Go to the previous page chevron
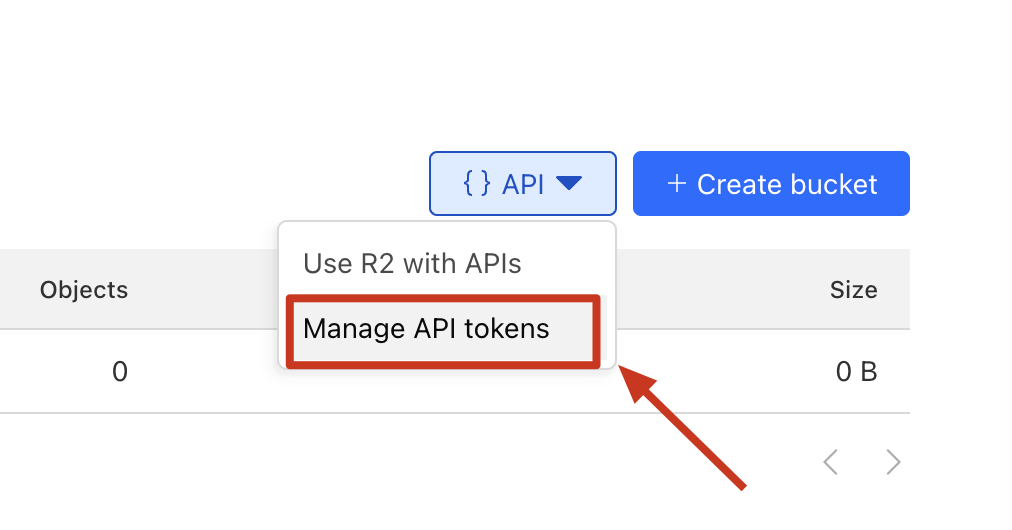Image resolution: width=1012 pixels, height=530 pixels. [x=830, y=462]
